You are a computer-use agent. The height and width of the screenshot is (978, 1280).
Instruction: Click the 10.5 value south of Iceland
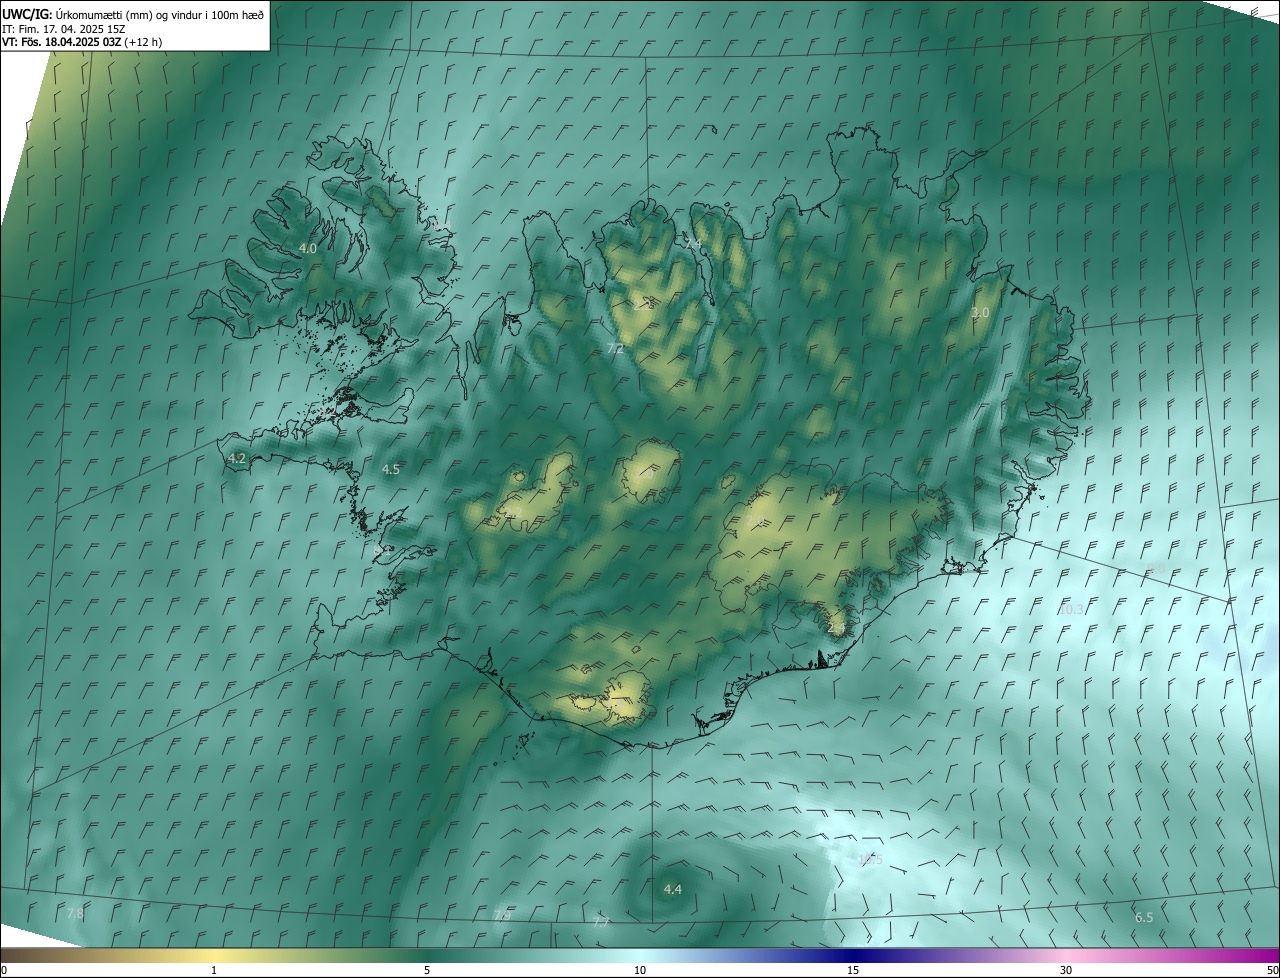point(871,859)
